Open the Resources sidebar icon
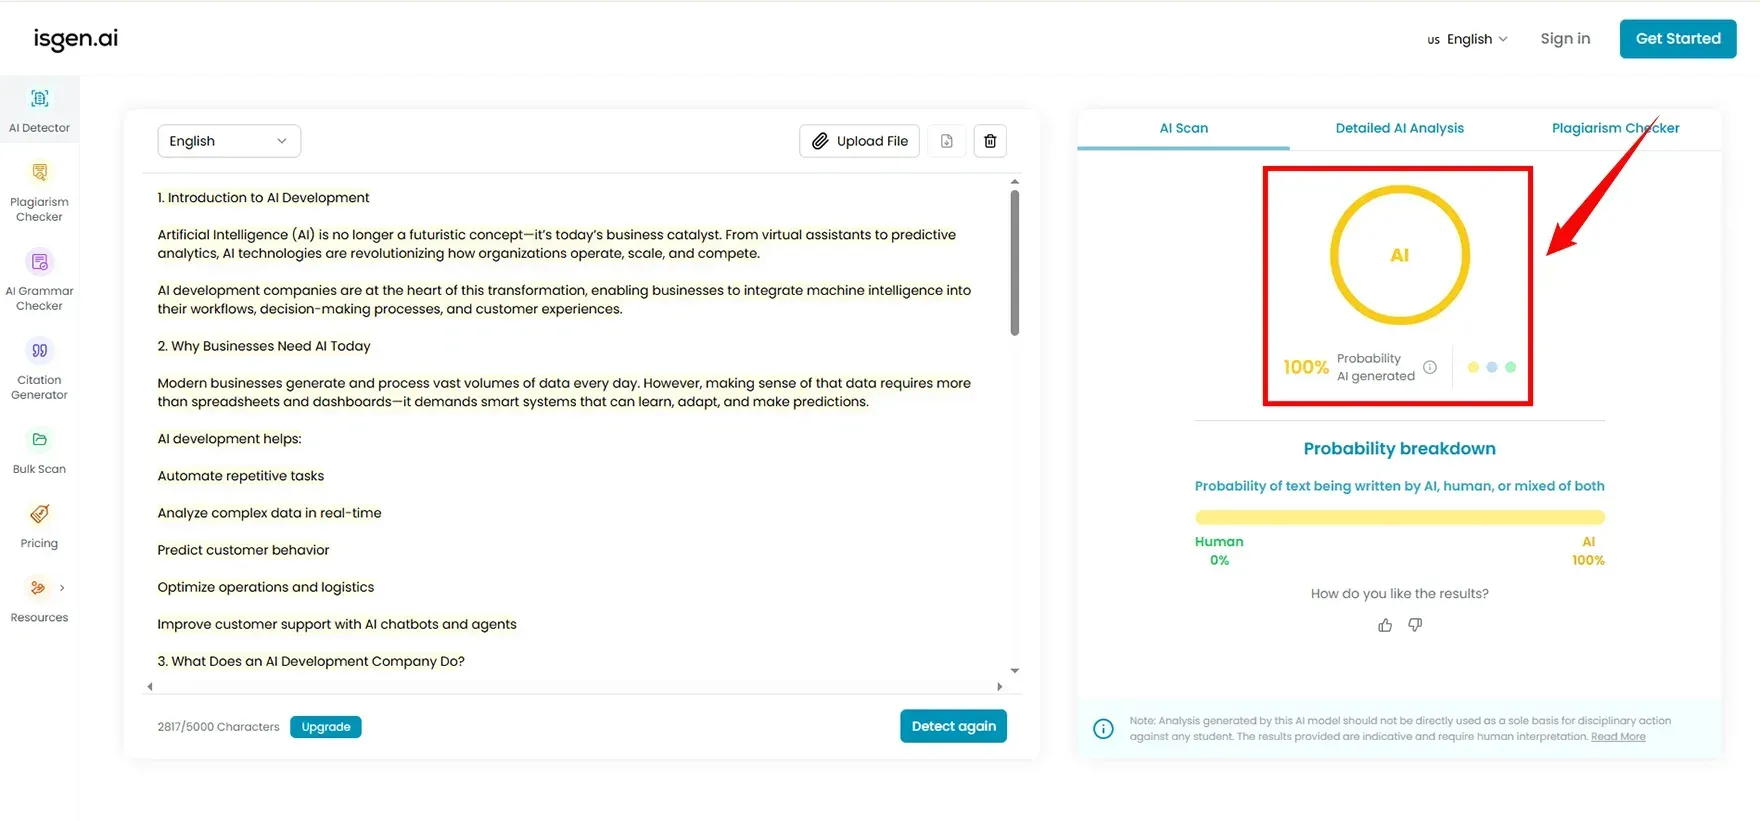 pos(38,588)
